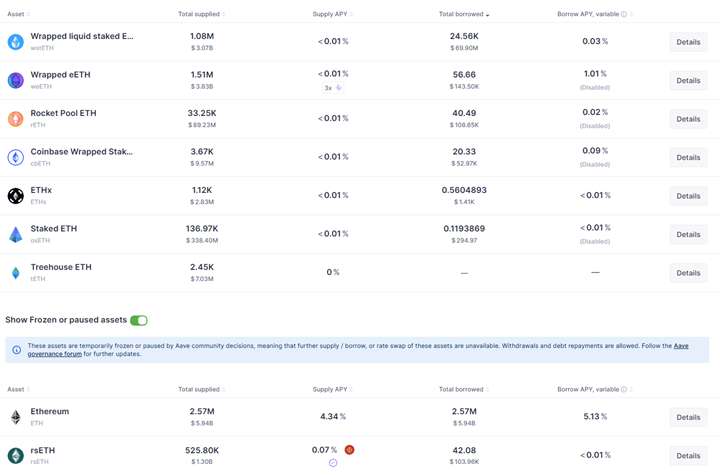The image size is (720, 475).
Task: Open Details for ETHx
Action: [688, 196]
